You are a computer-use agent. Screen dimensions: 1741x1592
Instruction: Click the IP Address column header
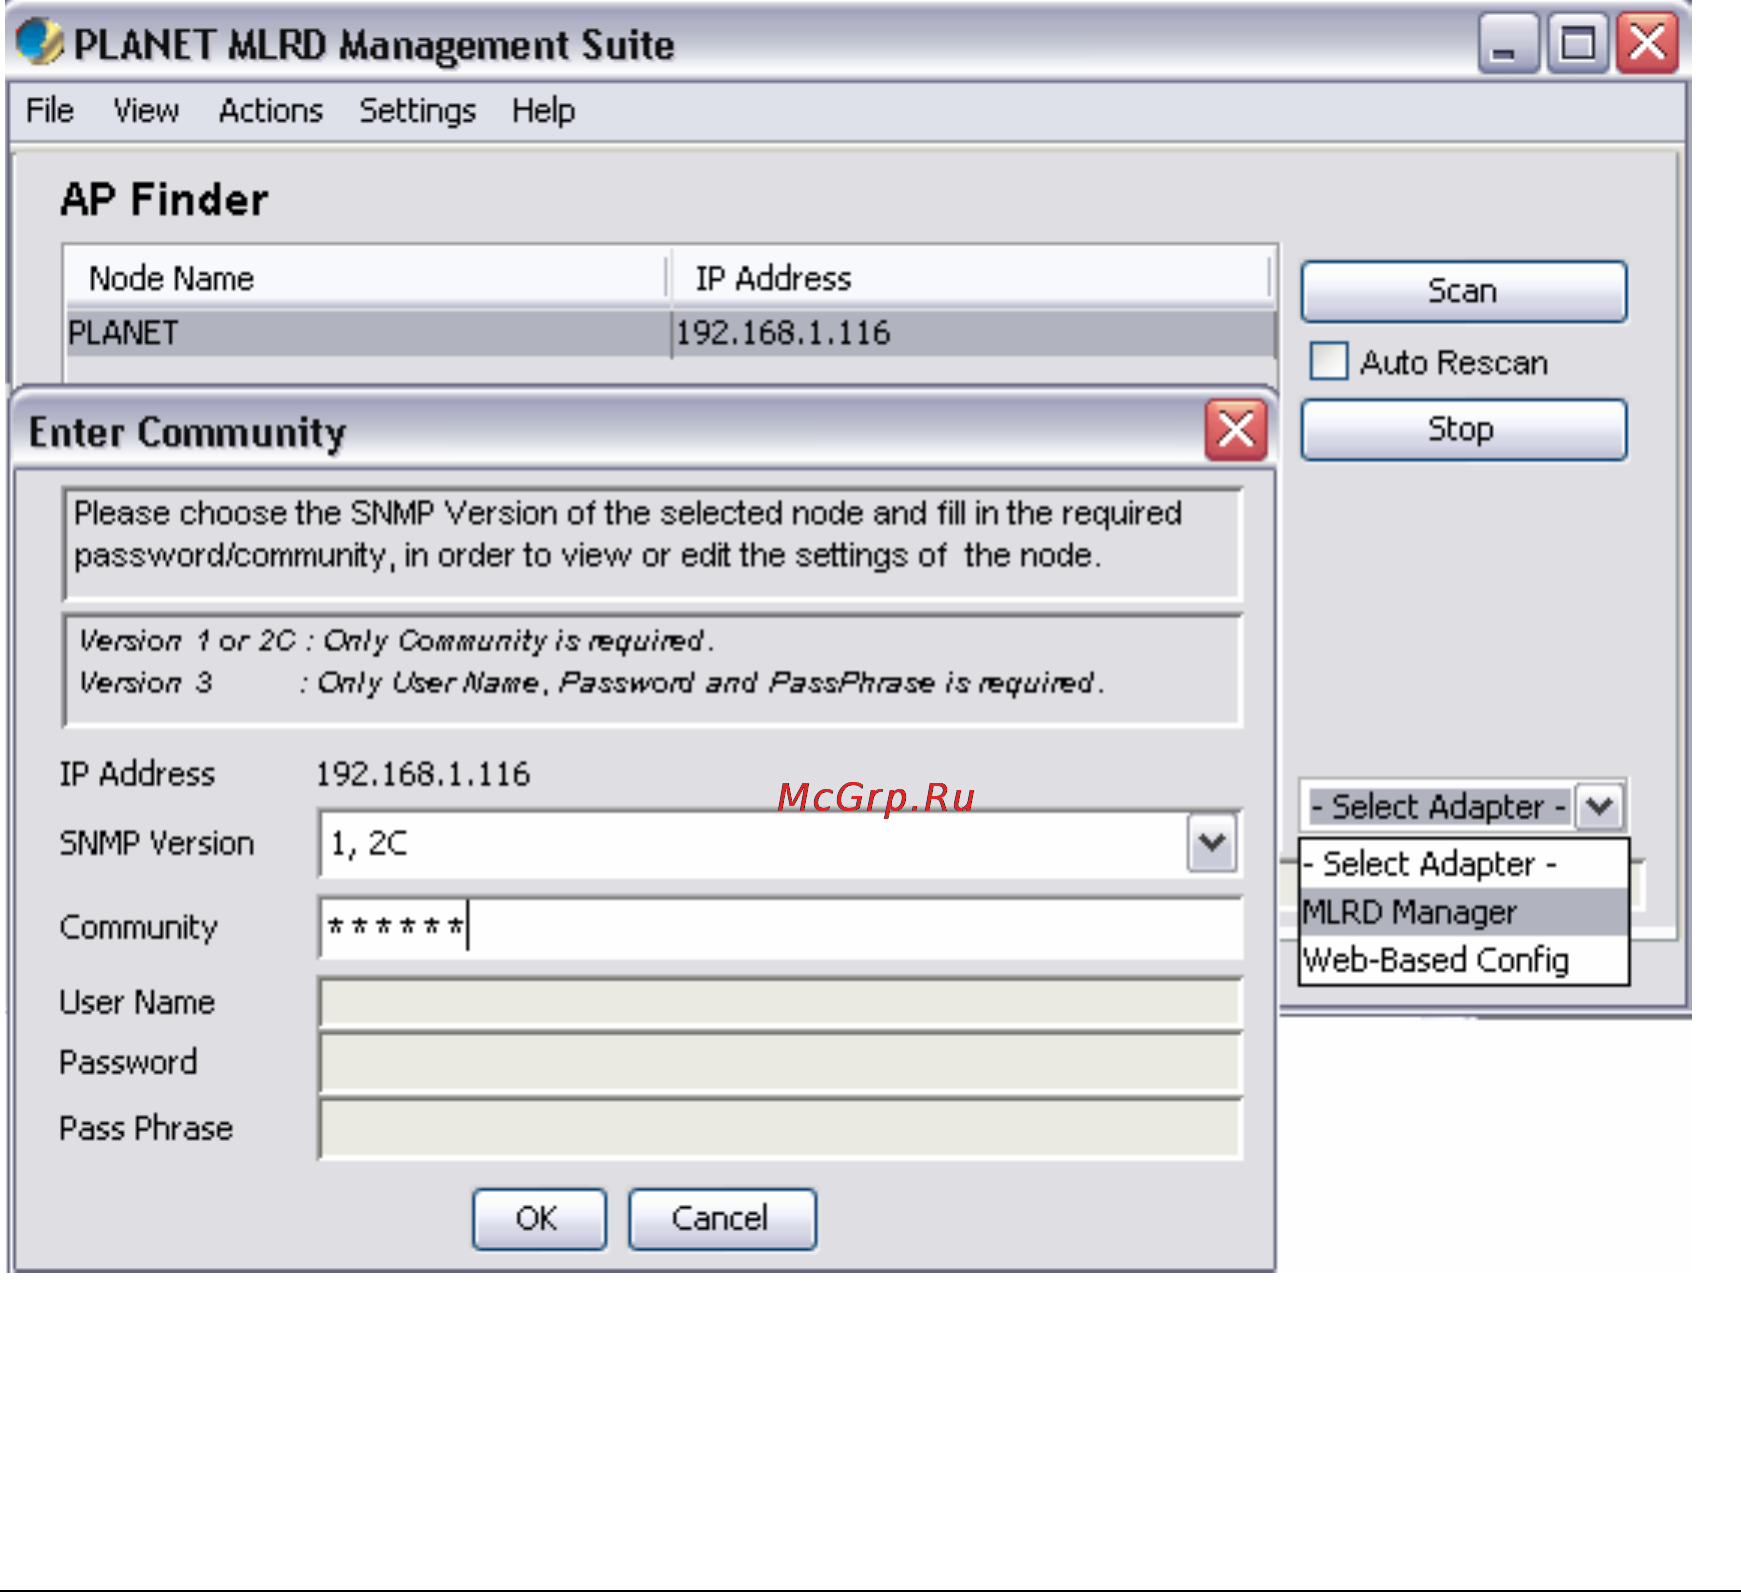point(970,278)
